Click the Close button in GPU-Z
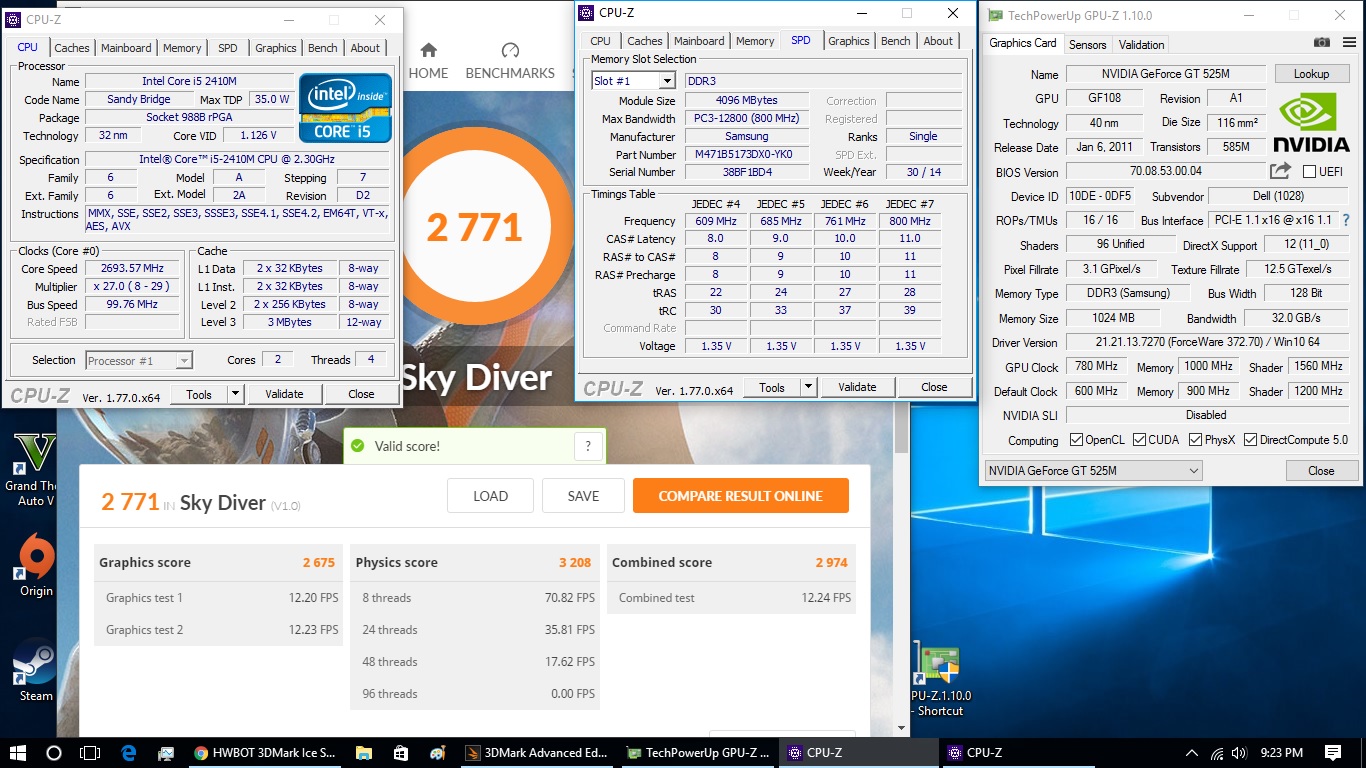 (1321, 471)
